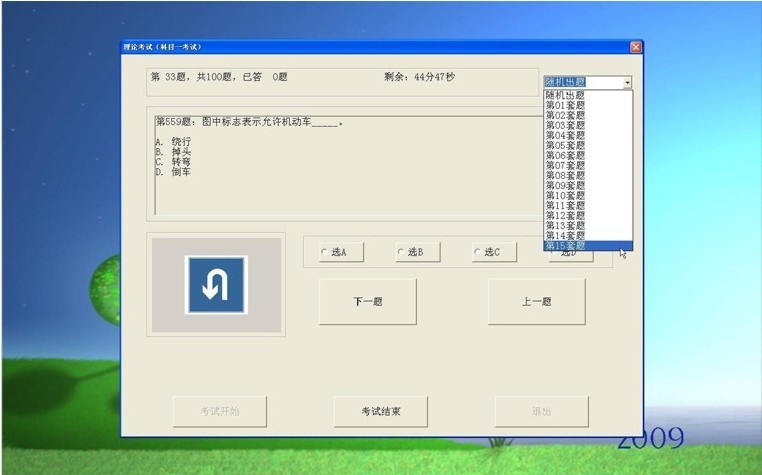Choose 第04套题 from the list
Screen dimensions: 762x475
(x=588, y=135)
